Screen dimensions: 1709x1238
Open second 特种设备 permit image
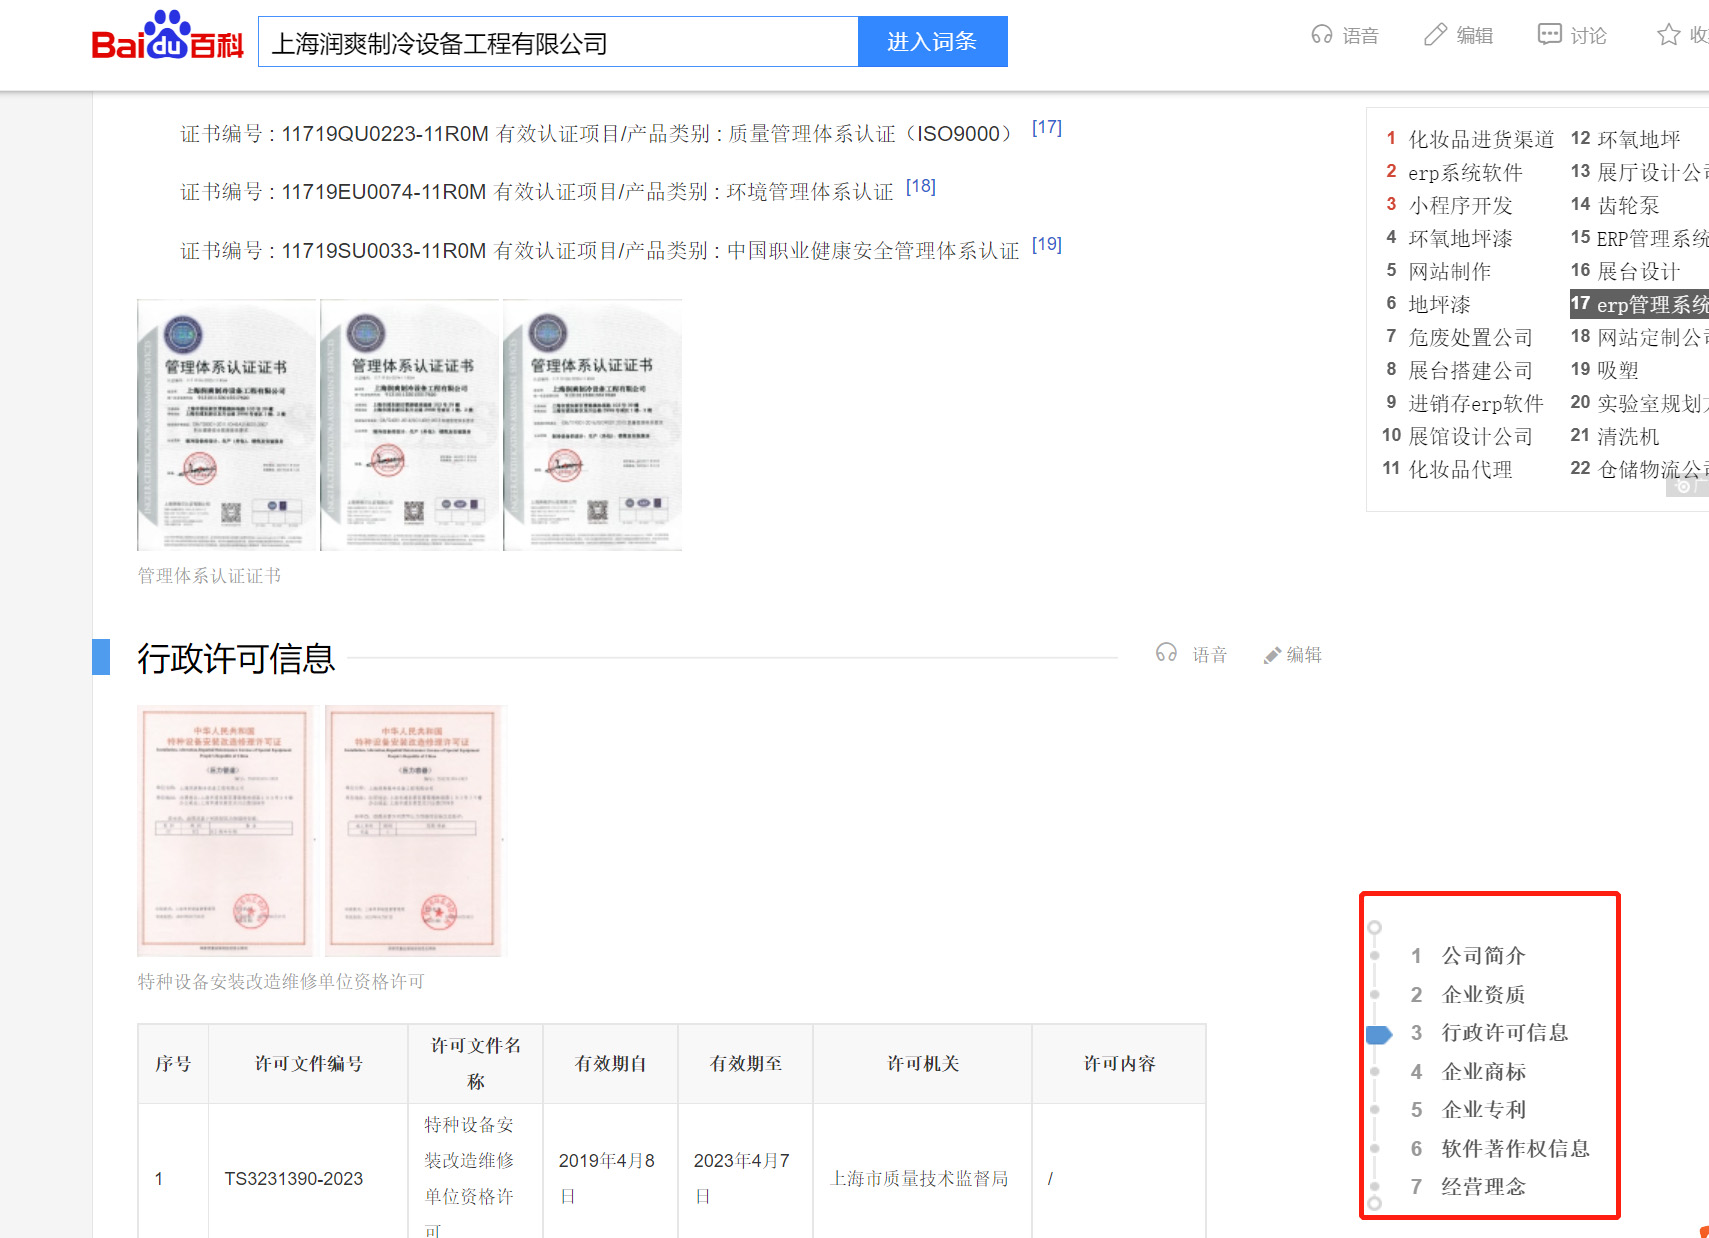point(415,831)
